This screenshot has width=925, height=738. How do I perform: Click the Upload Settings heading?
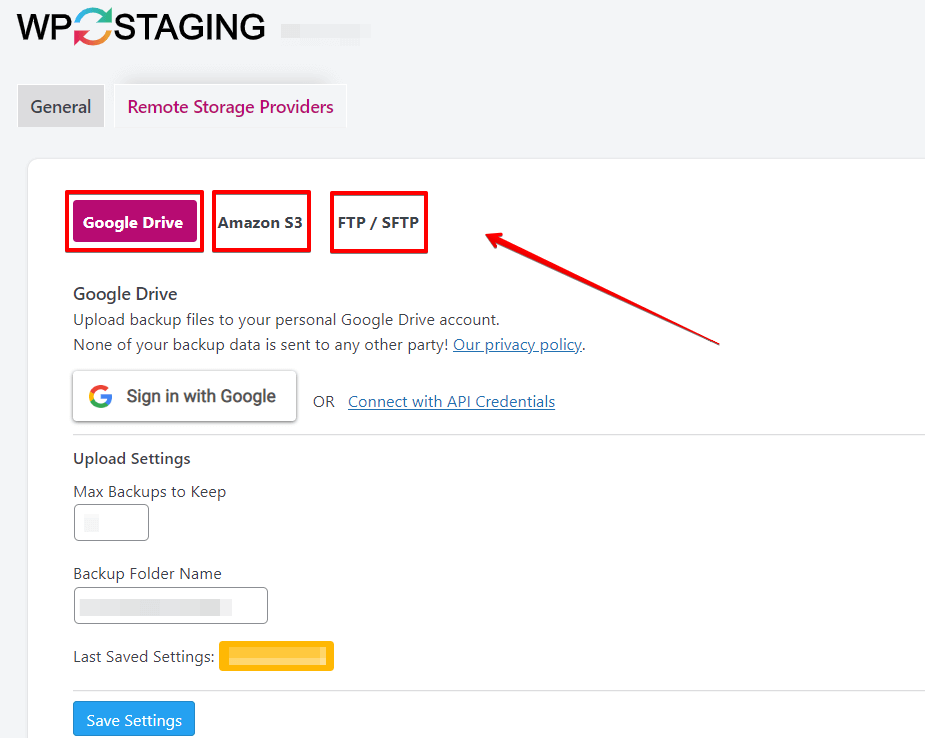coord(132,458)
